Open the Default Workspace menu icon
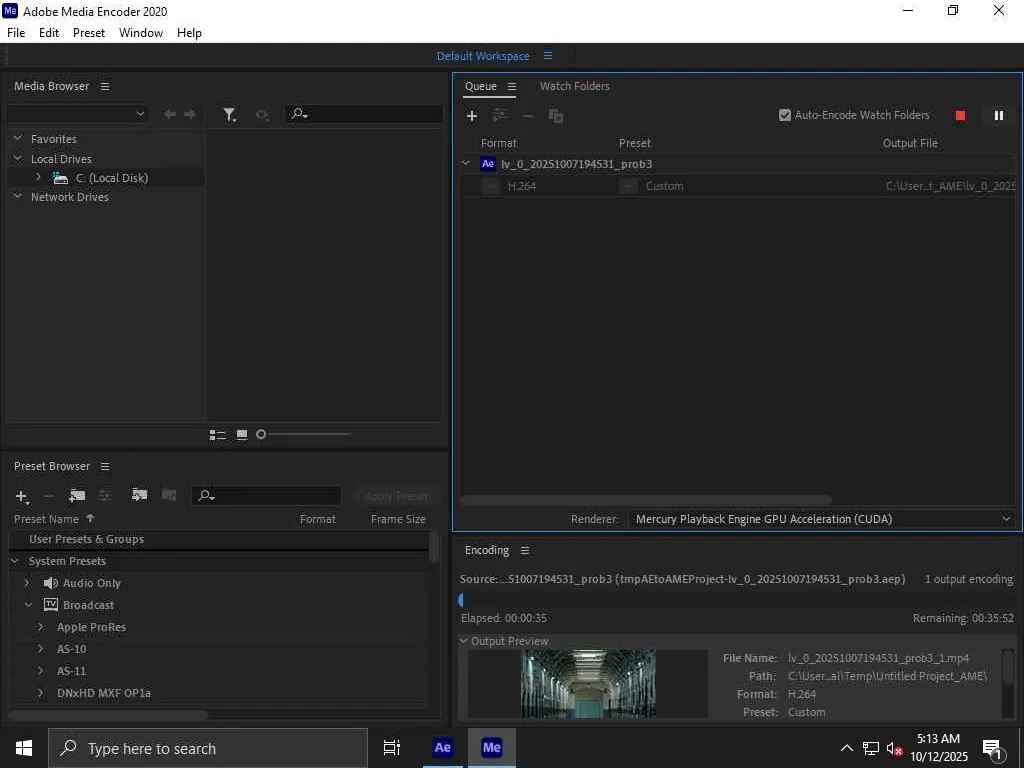This screenshot has width=1024, height=768. coord(548,56)
